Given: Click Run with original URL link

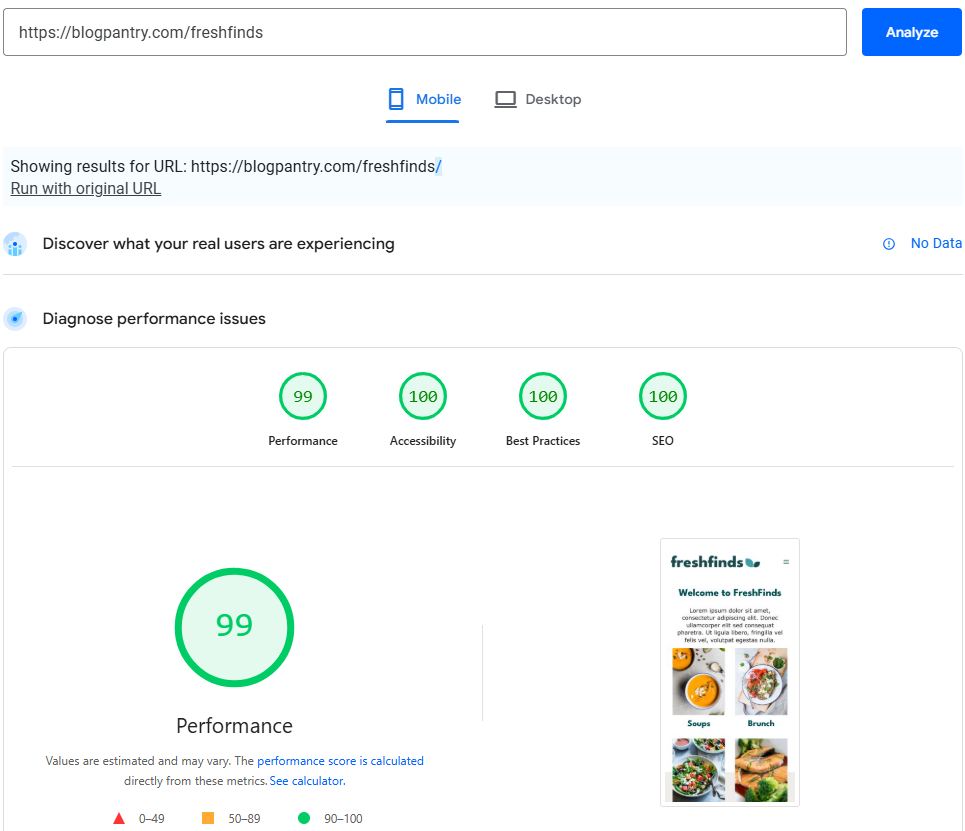Looking at the screenshot, I should pyautogui.click(x=86, y=188).
